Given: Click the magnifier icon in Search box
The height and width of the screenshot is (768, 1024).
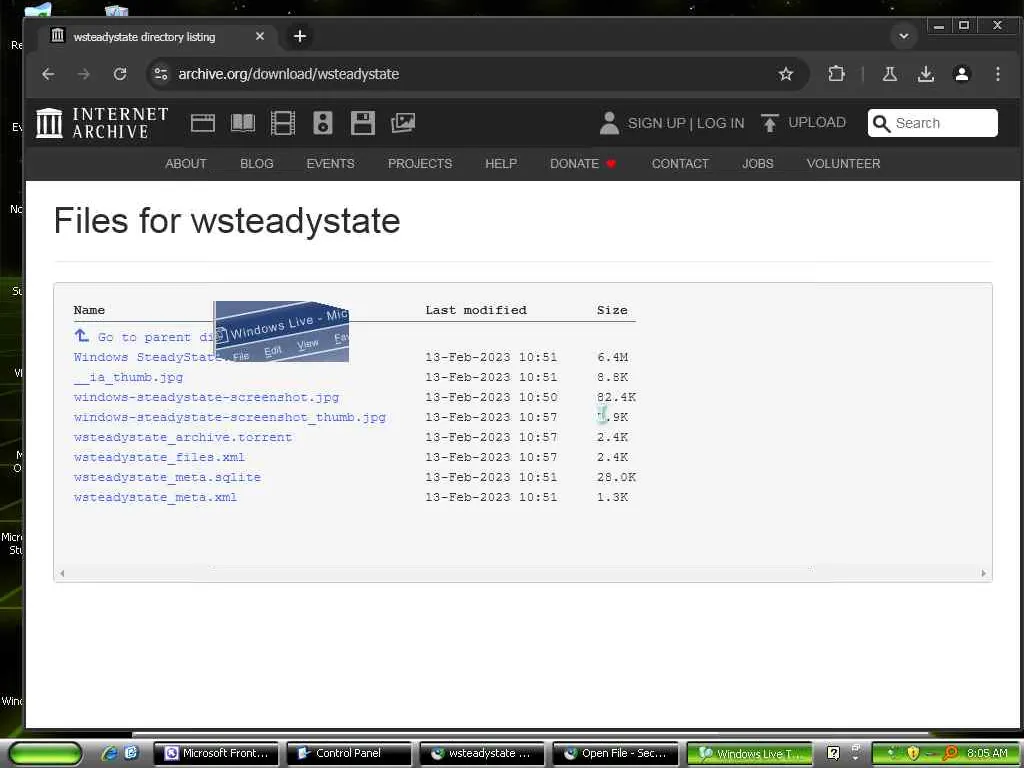Looking at the screenshot, I should coord(881,123).
